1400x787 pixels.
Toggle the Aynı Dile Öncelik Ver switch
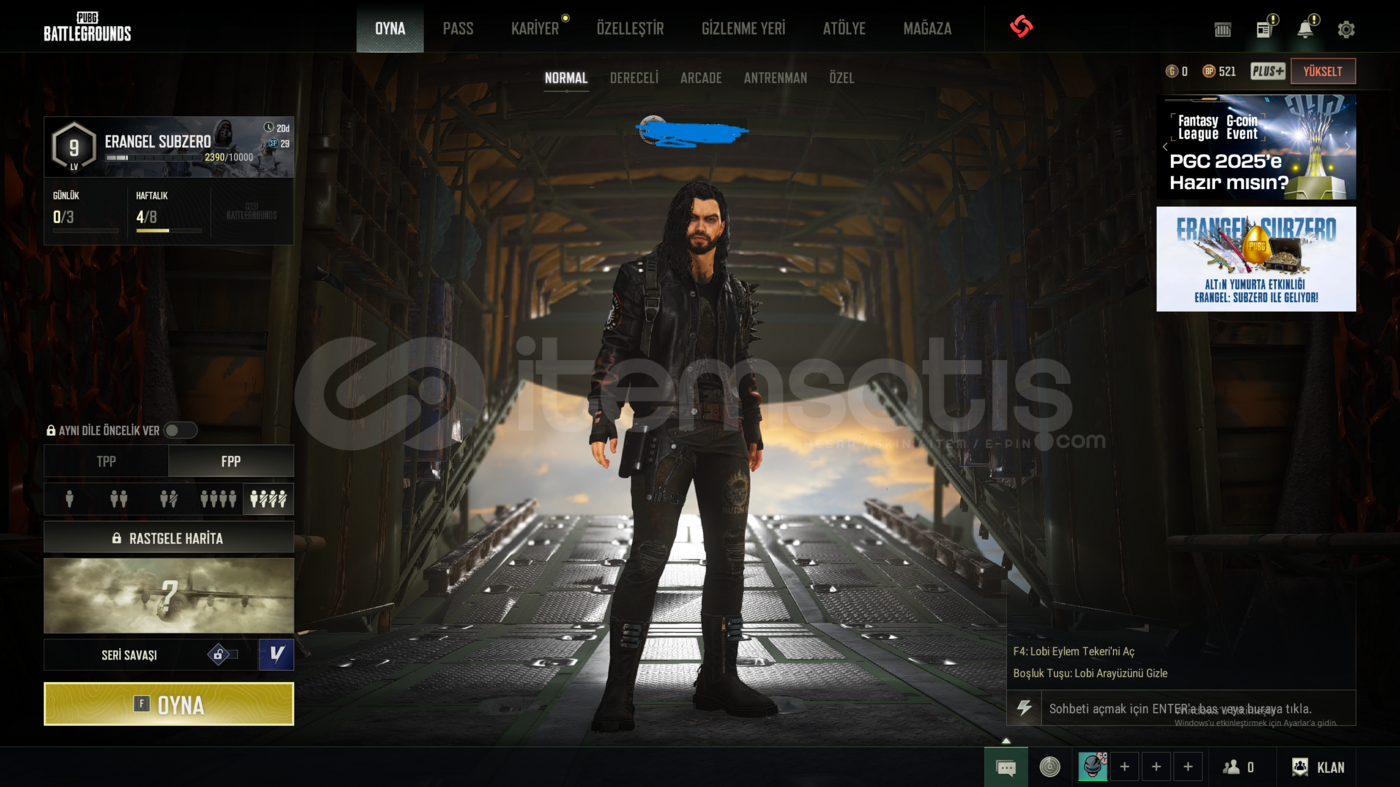pyautogui.click(x=181, y=431)
